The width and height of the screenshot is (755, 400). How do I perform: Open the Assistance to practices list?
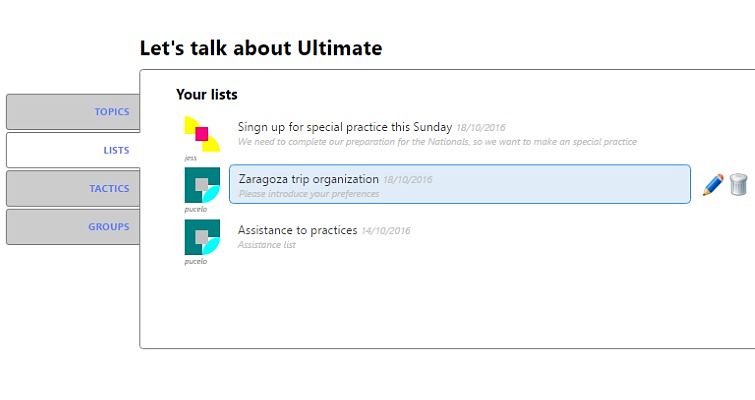click(x=298, y=230)
